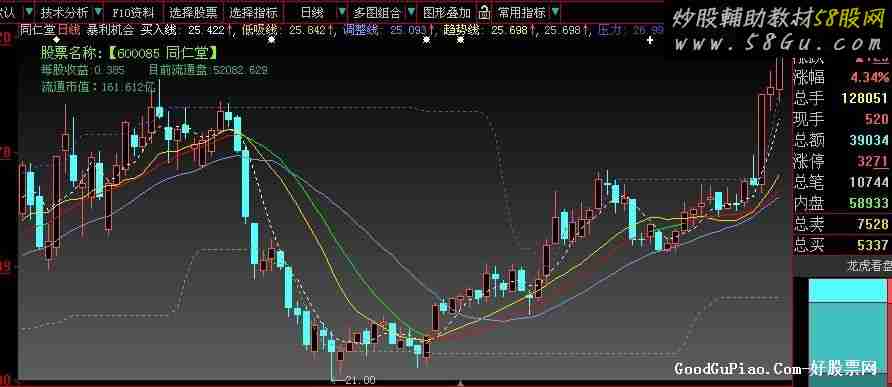The image size is (892, 387).
Task: Click the 常用指标 toolbar item
Action: click(521, 12)
